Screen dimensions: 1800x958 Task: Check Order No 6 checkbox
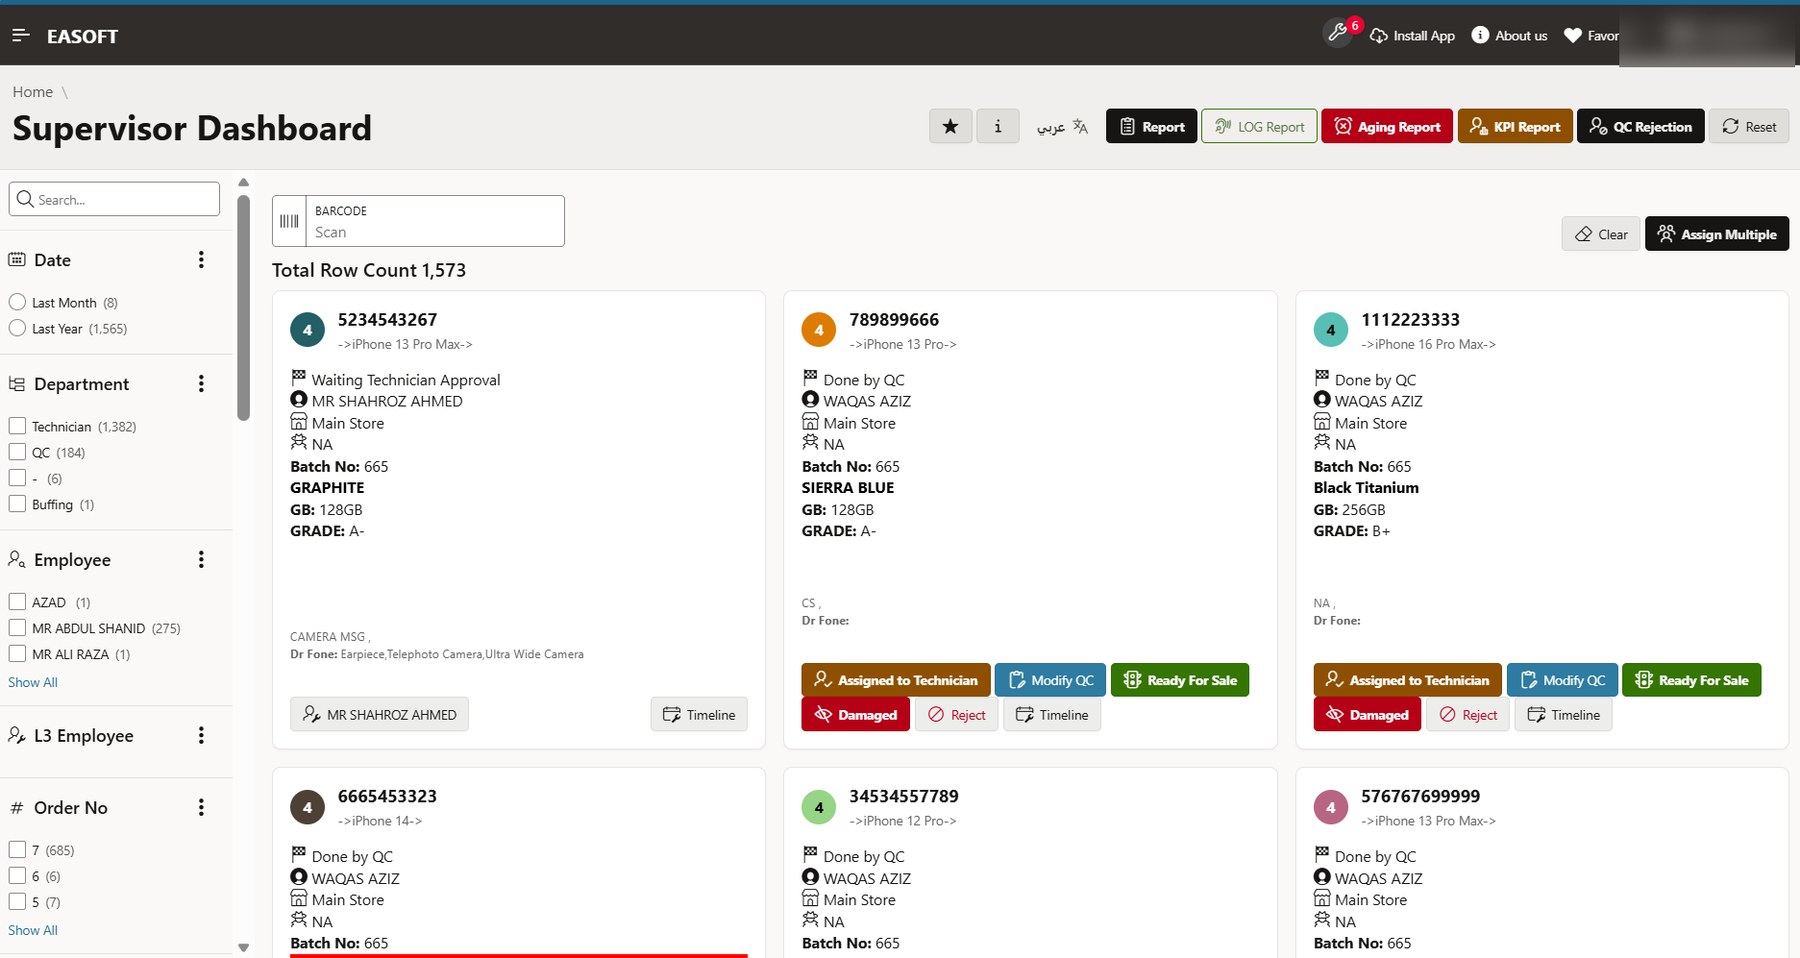17,876
